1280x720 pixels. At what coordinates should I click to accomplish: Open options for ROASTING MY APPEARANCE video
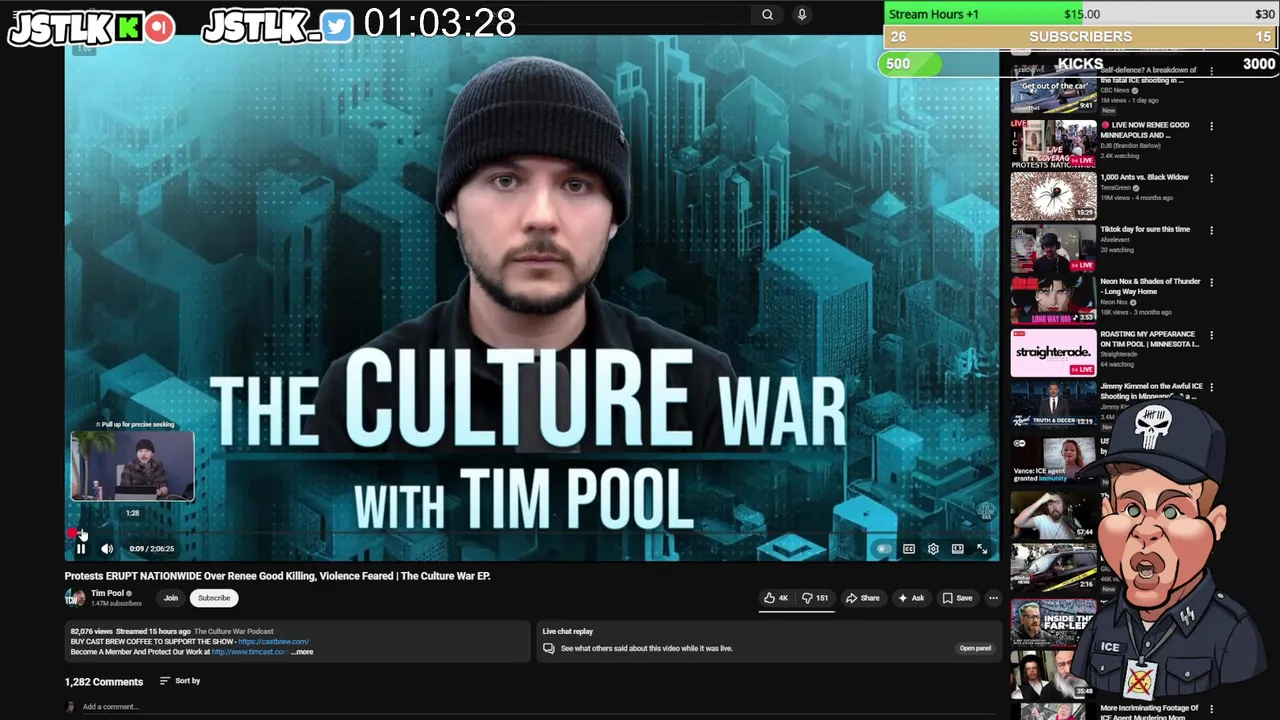click(1211, 335)
